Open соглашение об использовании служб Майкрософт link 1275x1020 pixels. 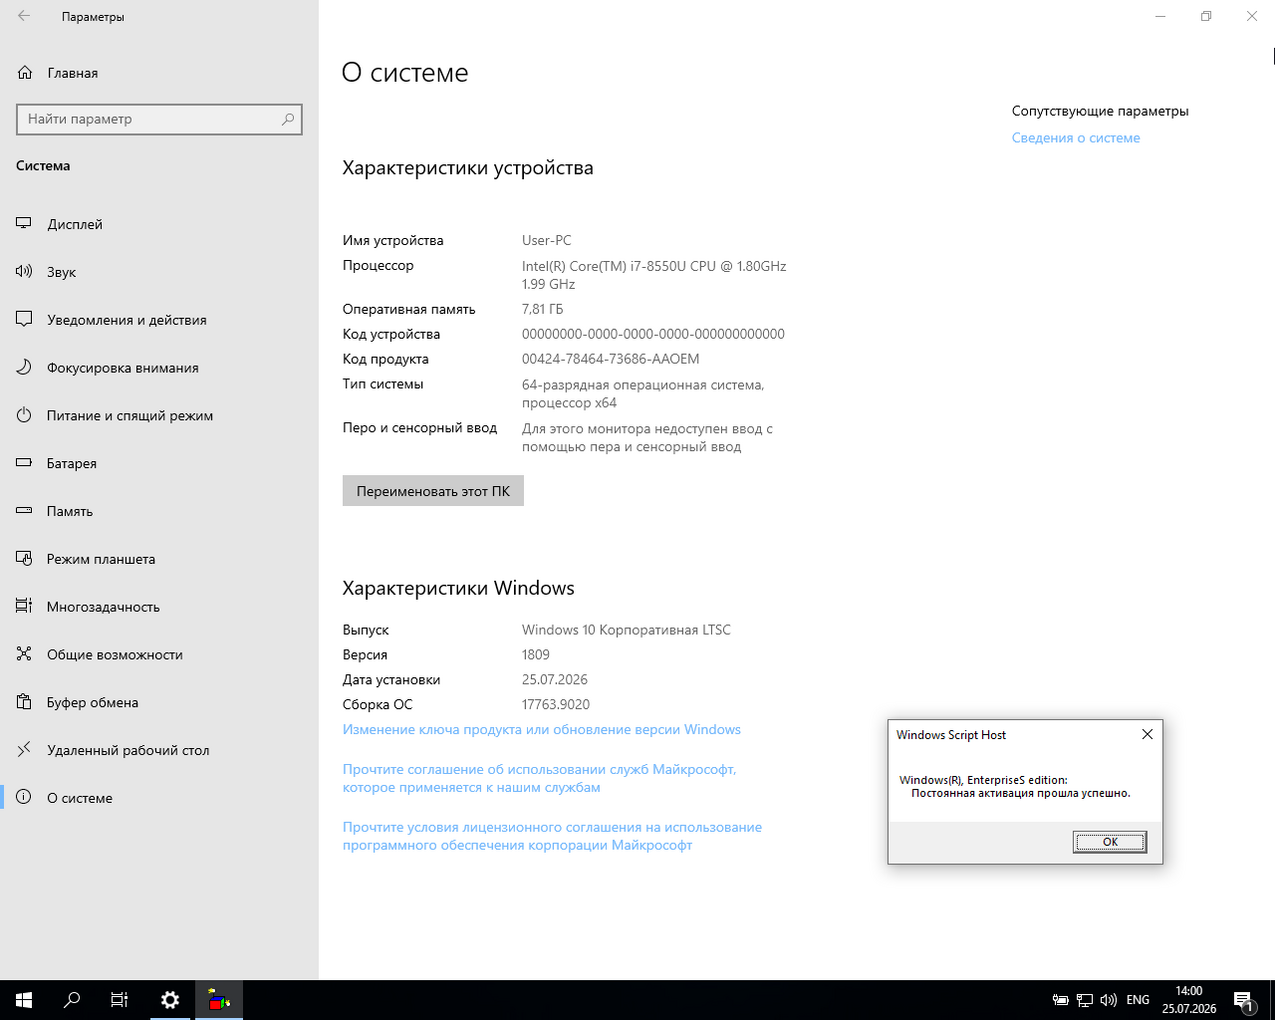coord(539,778)
